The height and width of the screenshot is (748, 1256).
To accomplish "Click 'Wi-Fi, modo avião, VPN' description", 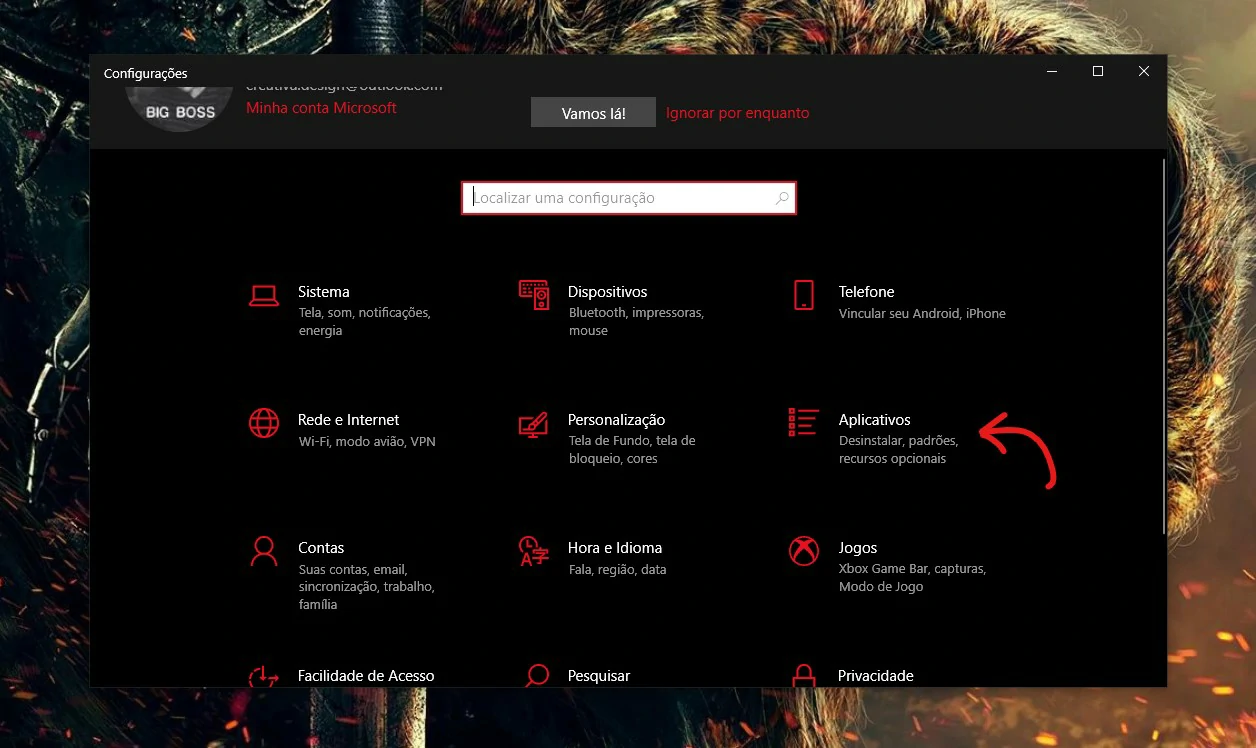I will click(x=367, y=441).
